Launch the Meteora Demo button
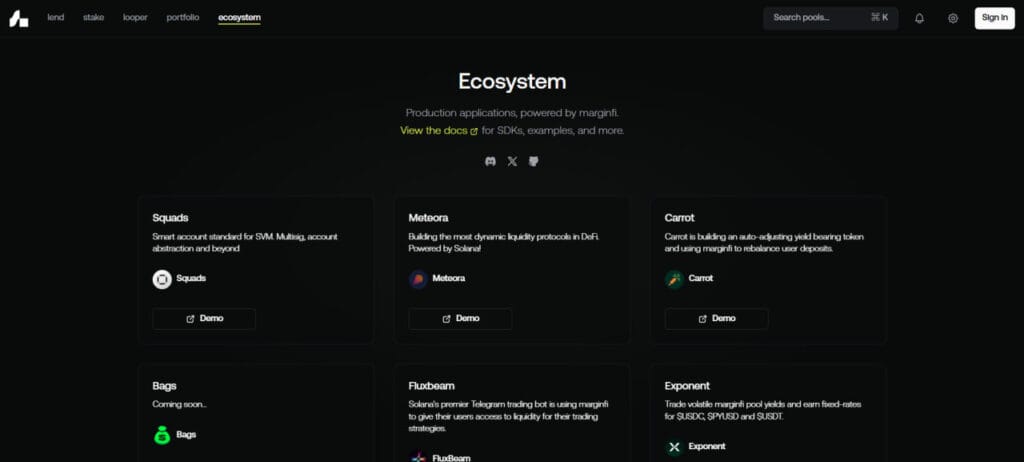1024x462 pixels. (x=460, y=319)
